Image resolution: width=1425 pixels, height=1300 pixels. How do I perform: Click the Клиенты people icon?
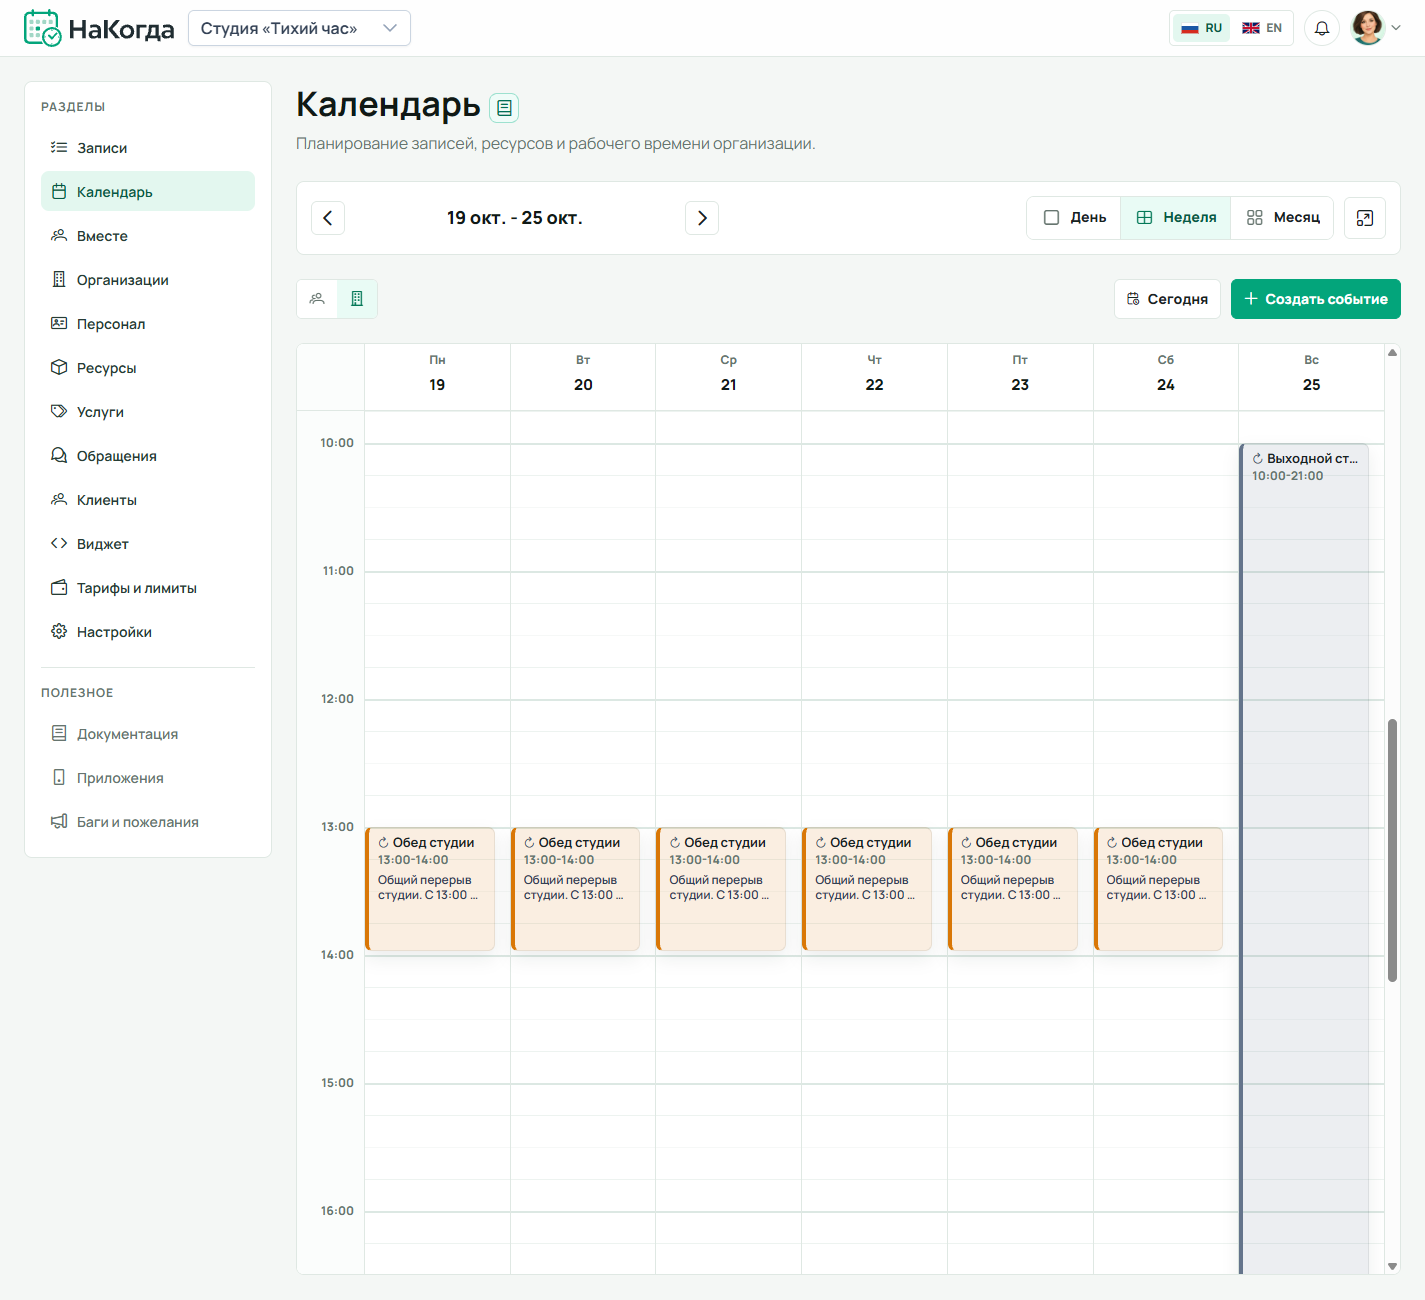pyautogui.click(x=59, y=499)
